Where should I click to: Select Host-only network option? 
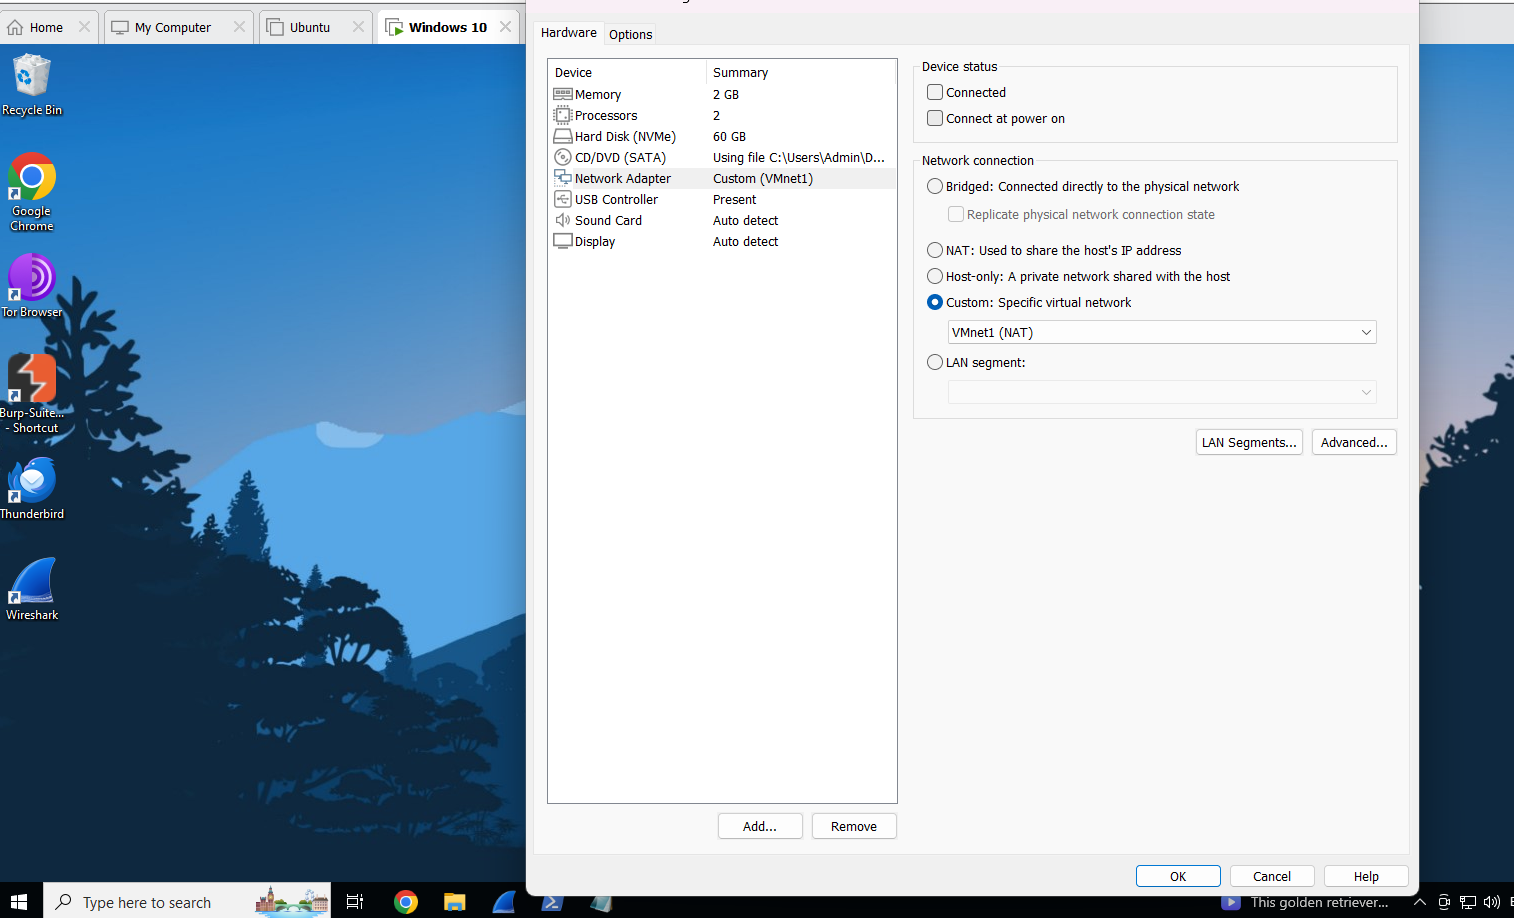[935, 276]
